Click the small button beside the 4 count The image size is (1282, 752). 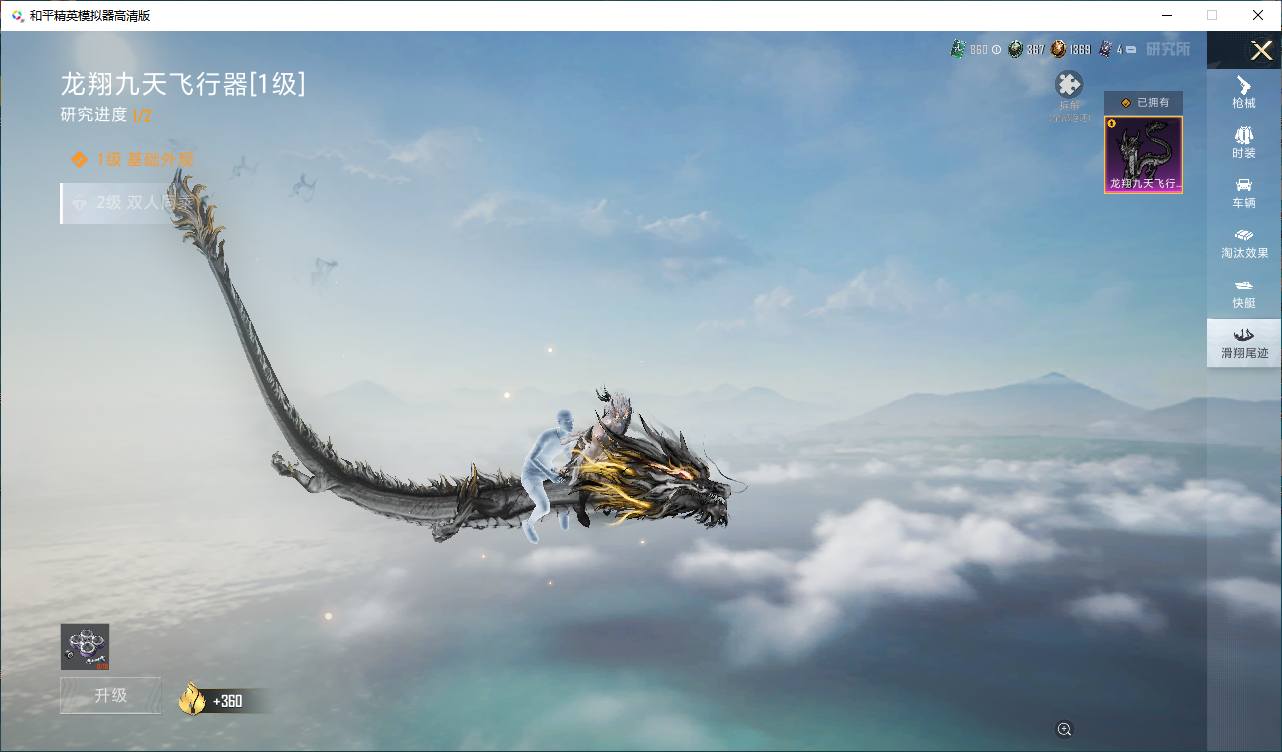tap(1133, 49)
